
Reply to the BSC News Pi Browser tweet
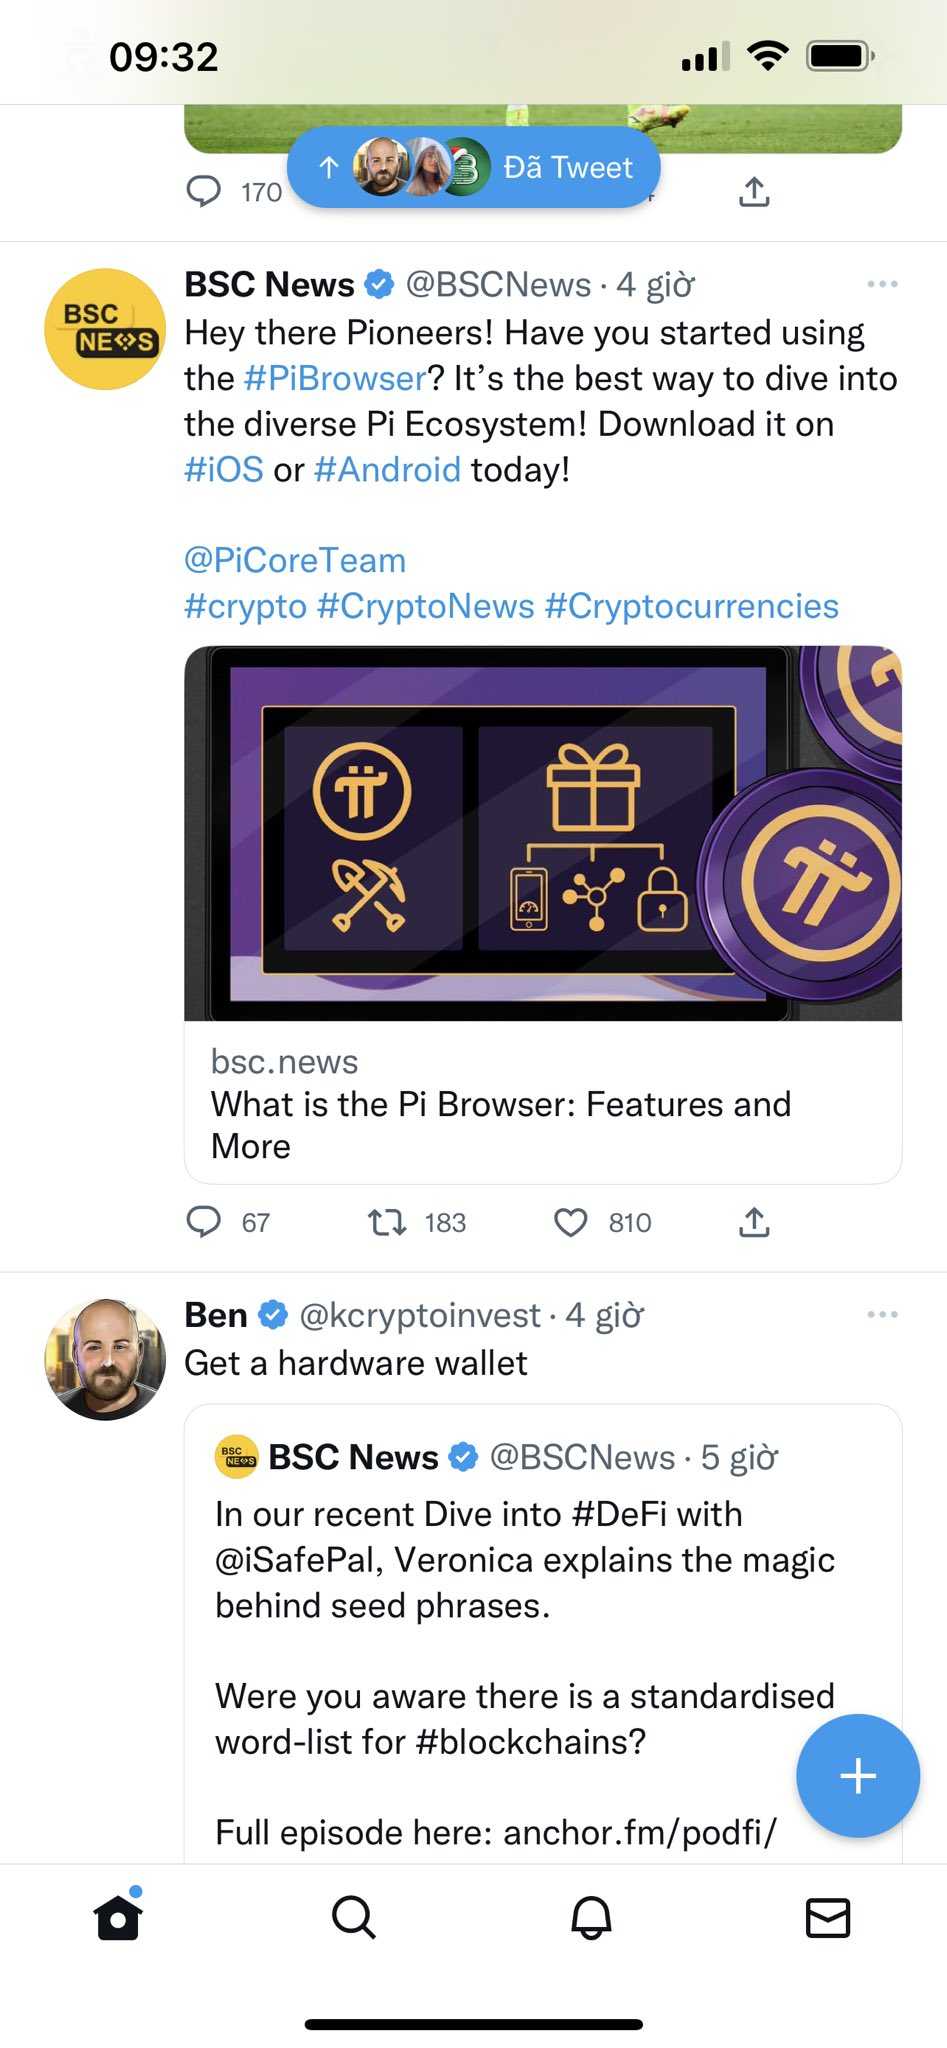[204, 1222]
